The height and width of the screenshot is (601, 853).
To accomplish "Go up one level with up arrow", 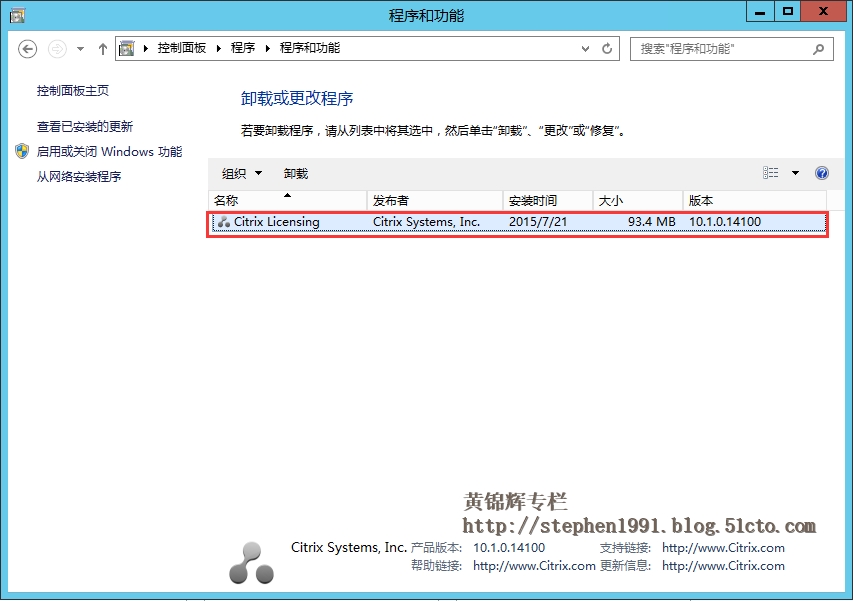I will click(102, 49).
